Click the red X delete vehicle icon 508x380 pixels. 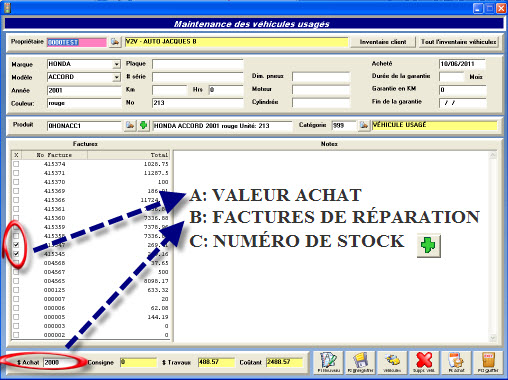(424, 362)
